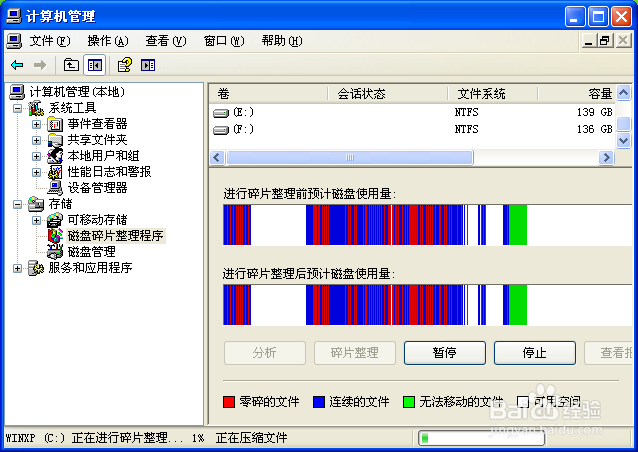Select the 设备管理器 tree item text
This screenshot has width=638, height=452.
(98, 188)
